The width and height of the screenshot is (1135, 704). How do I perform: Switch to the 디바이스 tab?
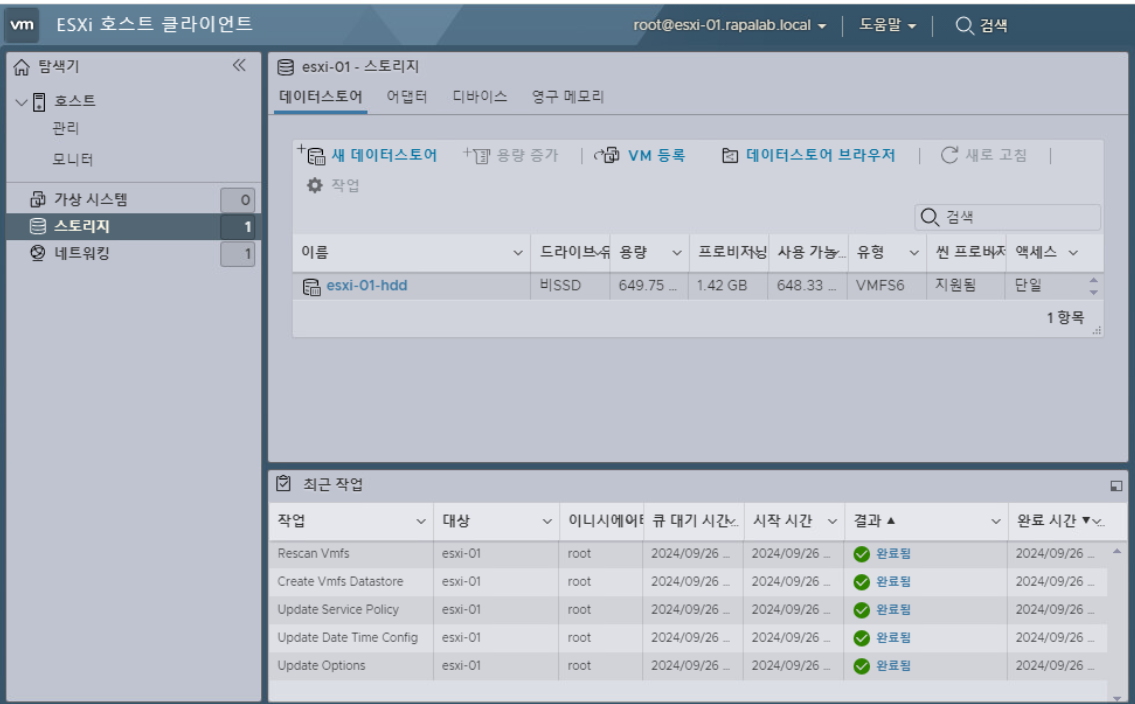click(480, 97)
